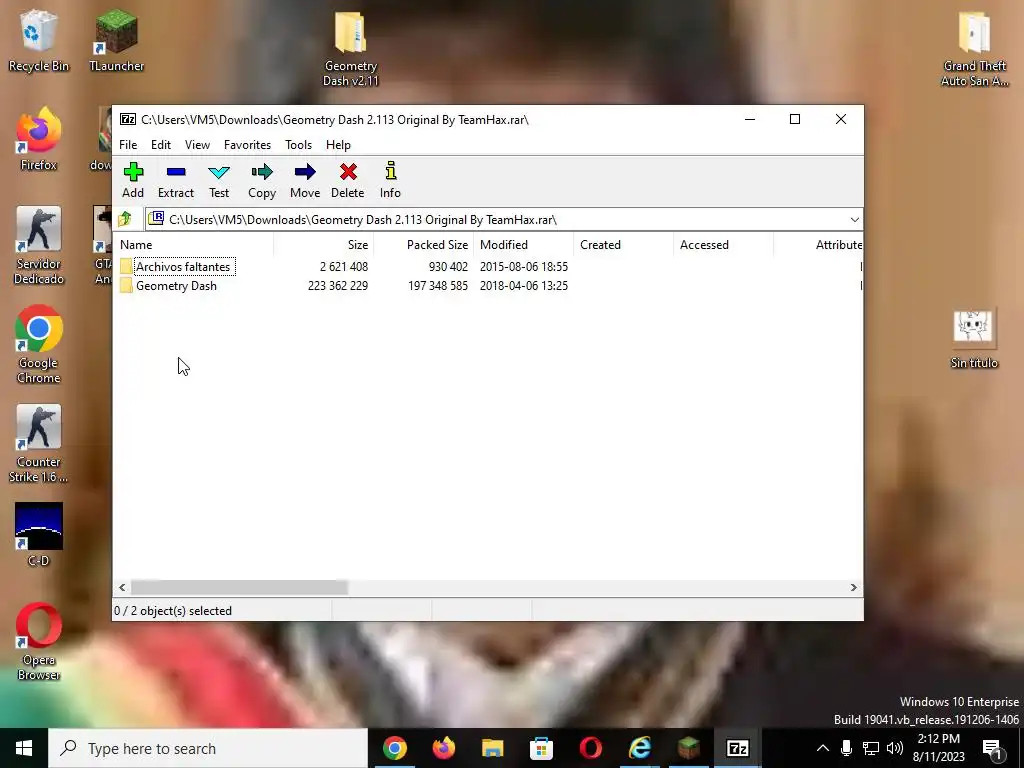Open Internet Explorer from the taskbar
Image resolution: width=1024 pixels, height=768 pixels.
click(639, 748)
